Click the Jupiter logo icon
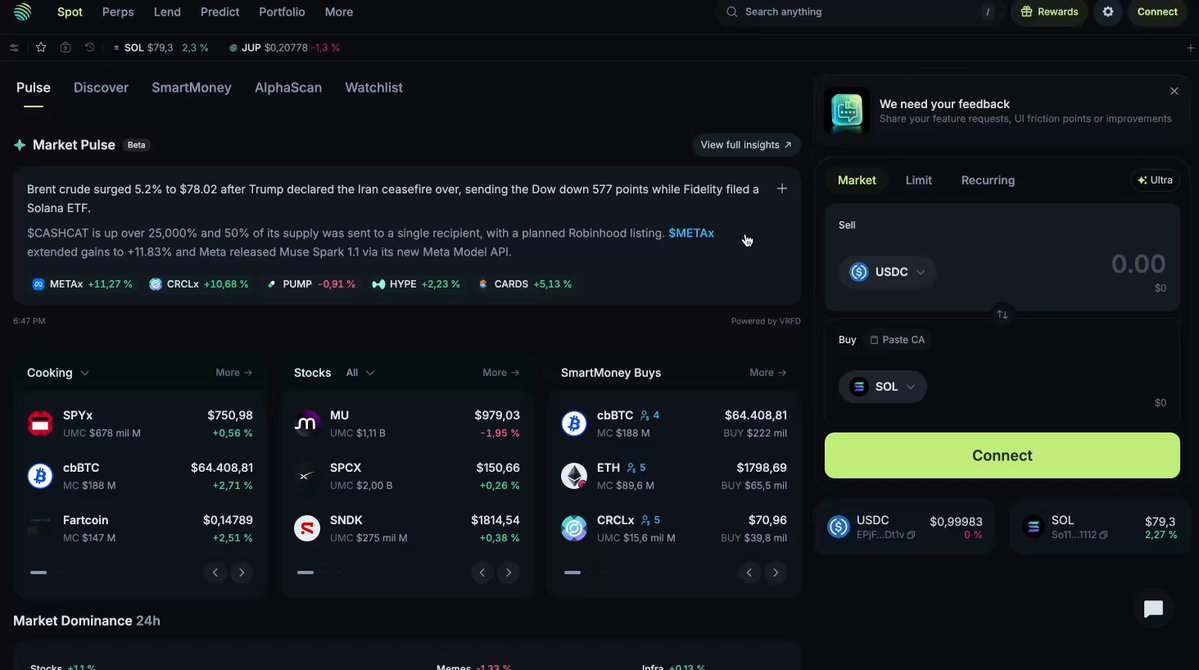Image resolution: width=1199 pixels, height=670 pixels. point(22,11)
